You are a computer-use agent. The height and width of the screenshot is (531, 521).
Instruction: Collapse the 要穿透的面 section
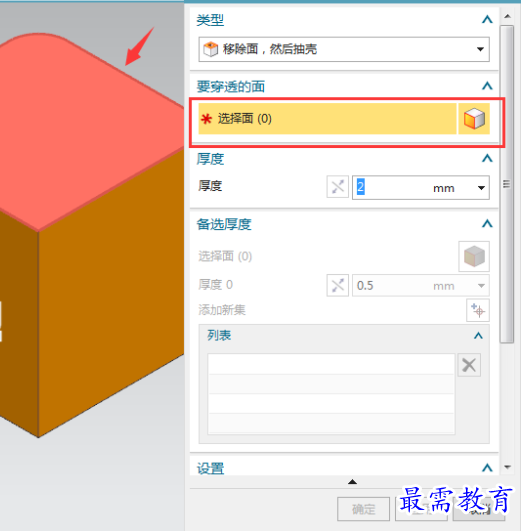487,86
